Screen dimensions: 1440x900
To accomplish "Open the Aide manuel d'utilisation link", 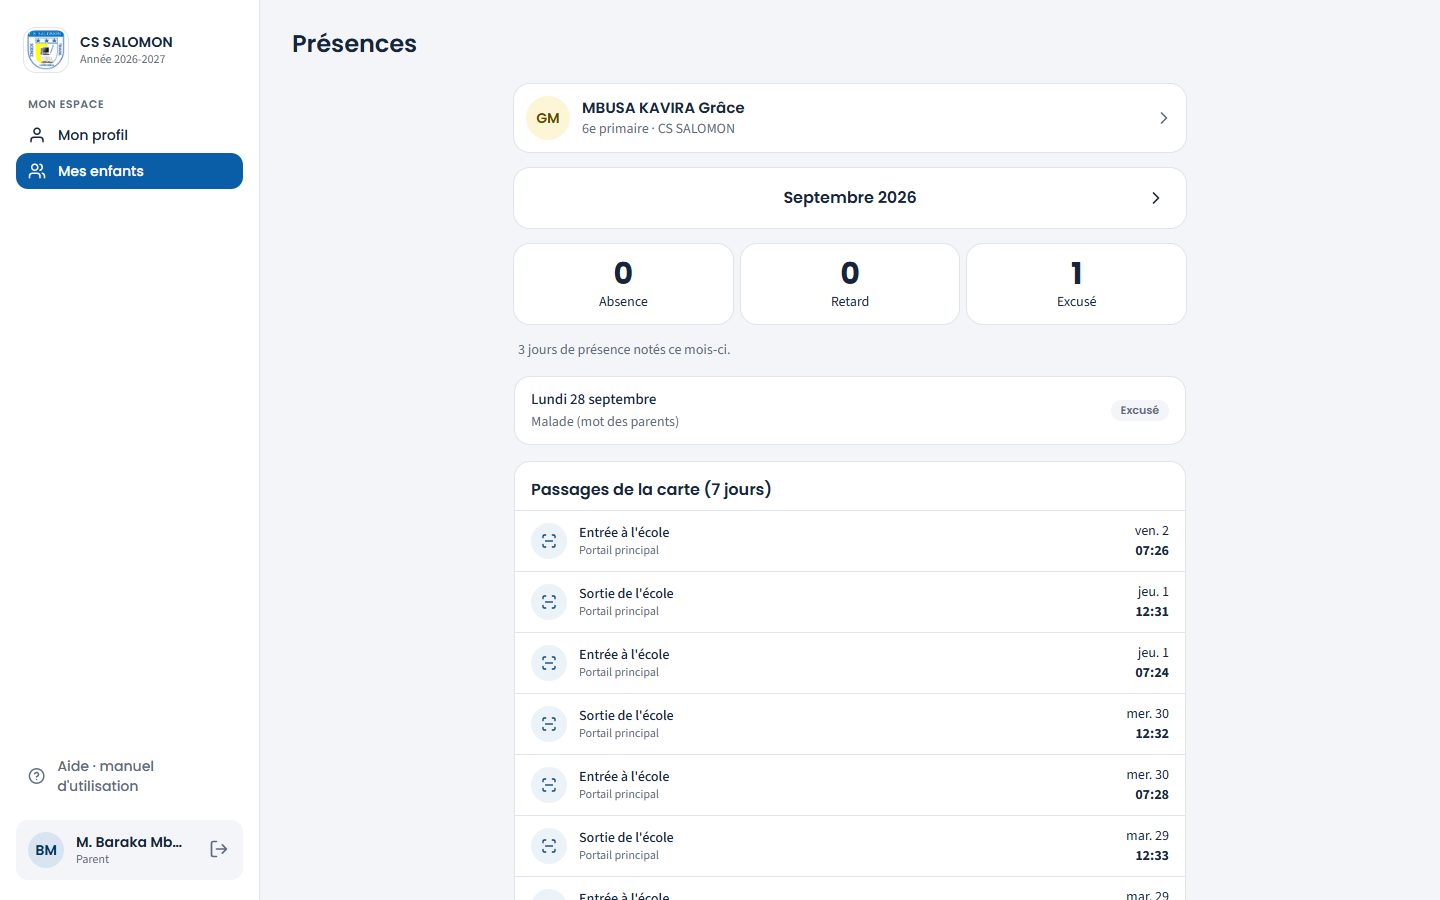I will pos(129,776).
